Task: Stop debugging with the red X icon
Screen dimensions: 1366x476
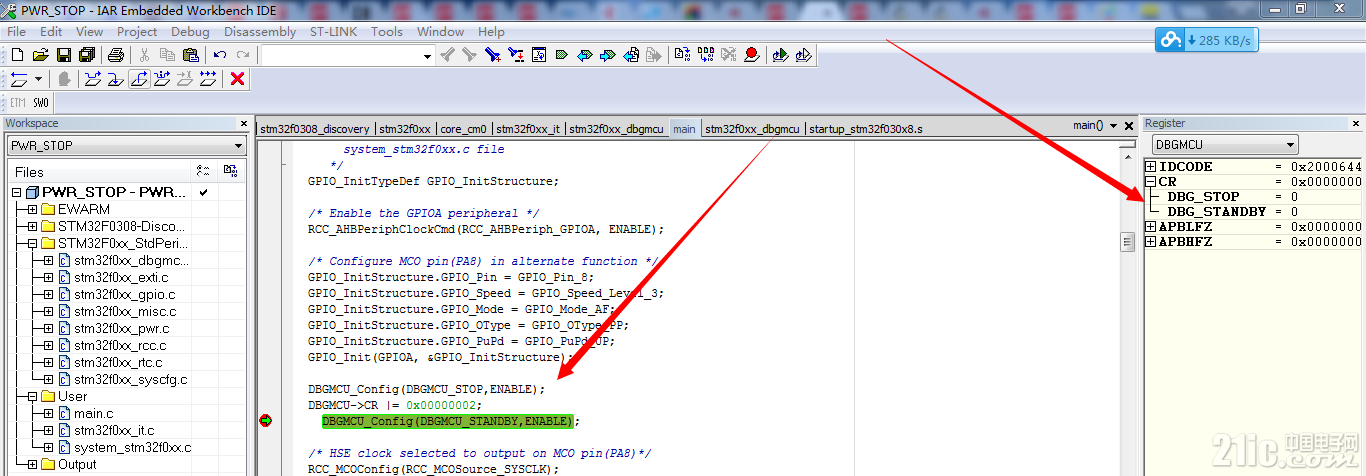Action: click(x=237, y=79)
